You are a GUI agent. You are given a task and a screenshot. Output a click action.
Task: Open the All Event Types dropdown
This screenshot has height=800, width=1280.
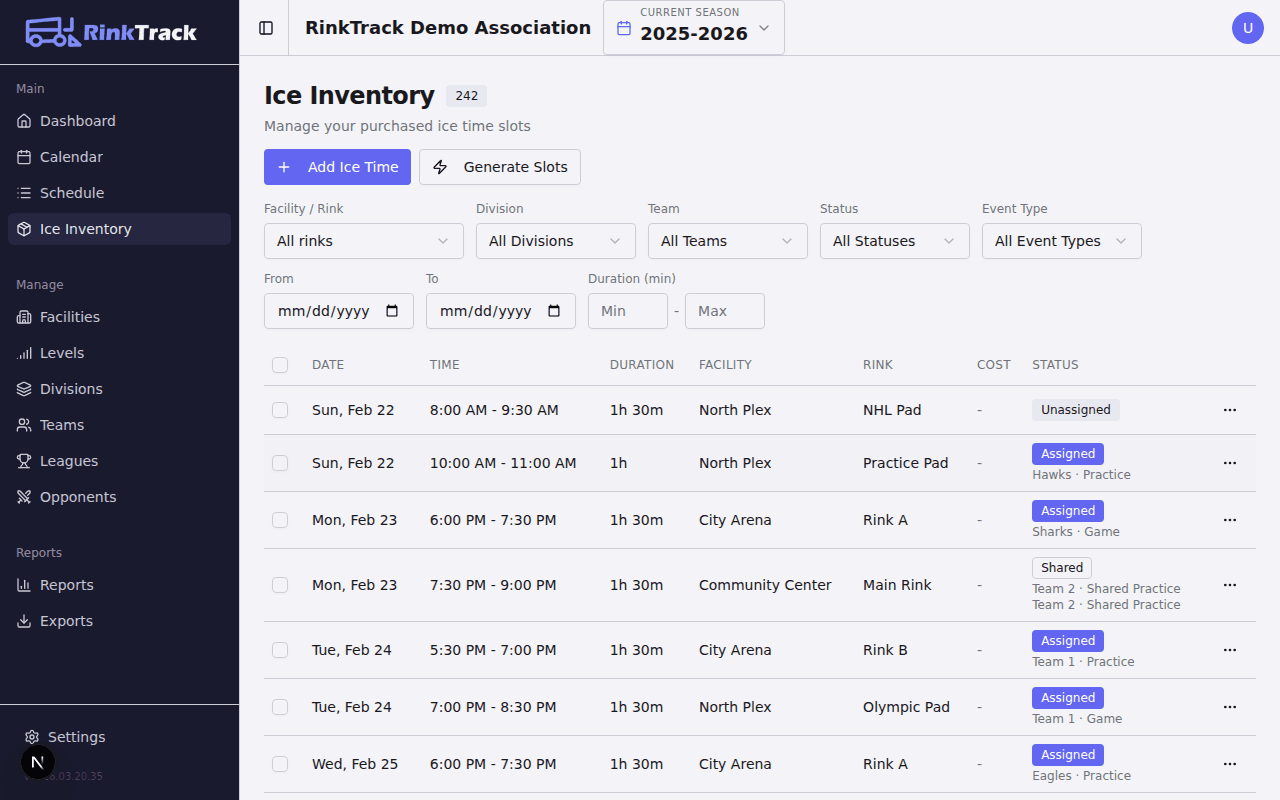[x=1061, y=241]
